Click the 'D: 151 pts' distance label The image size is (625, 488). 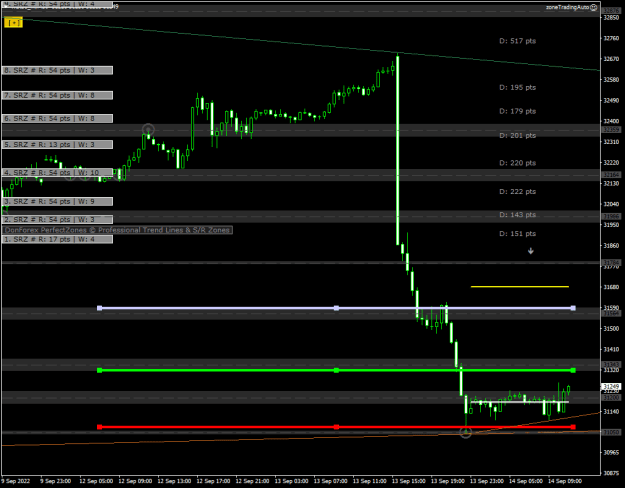(517, 234)
